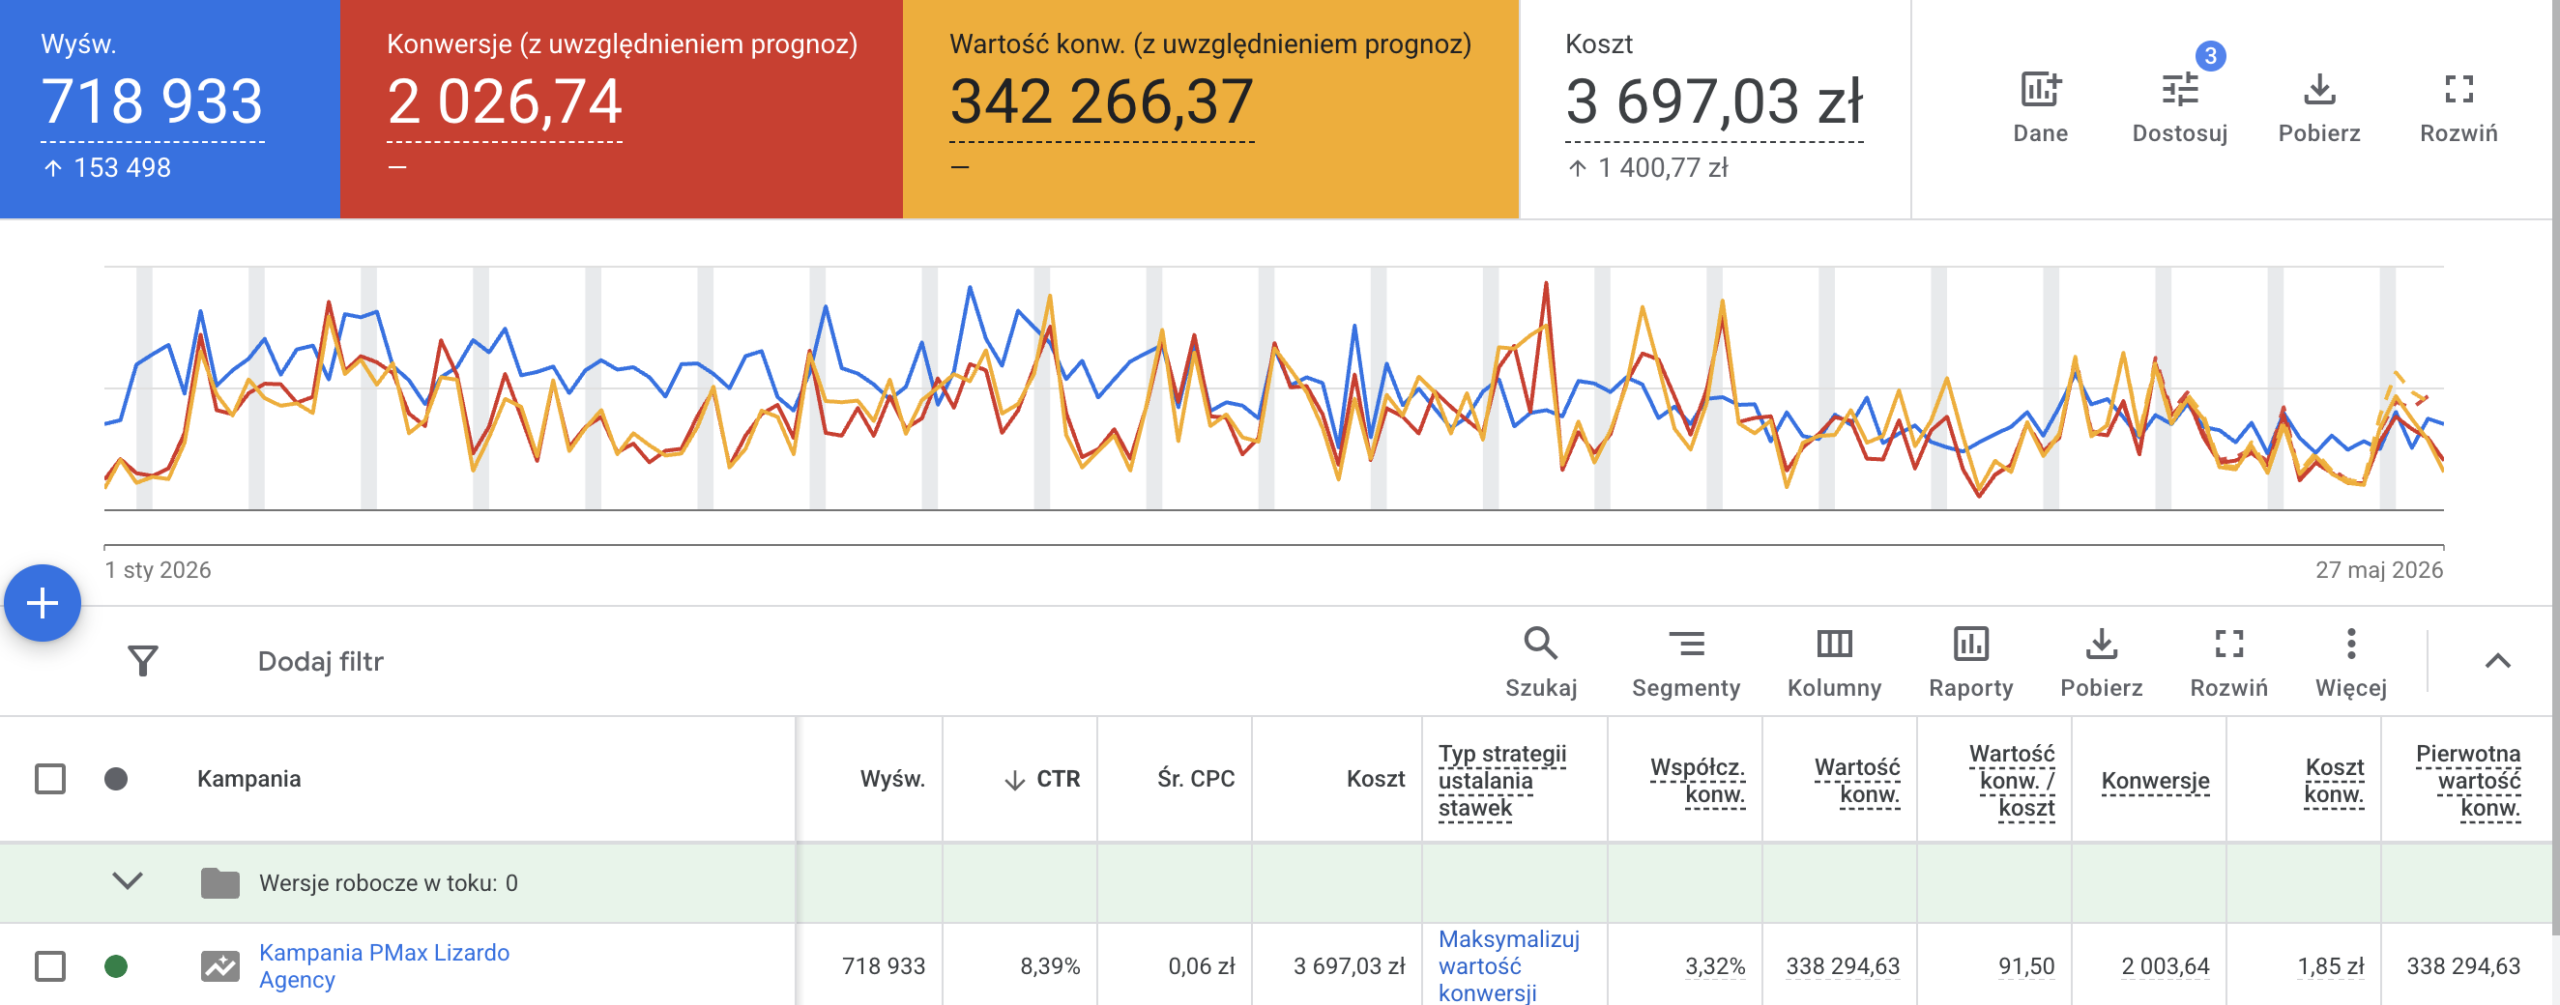Select the red Konwersje metric card

(x=621, y=109)
